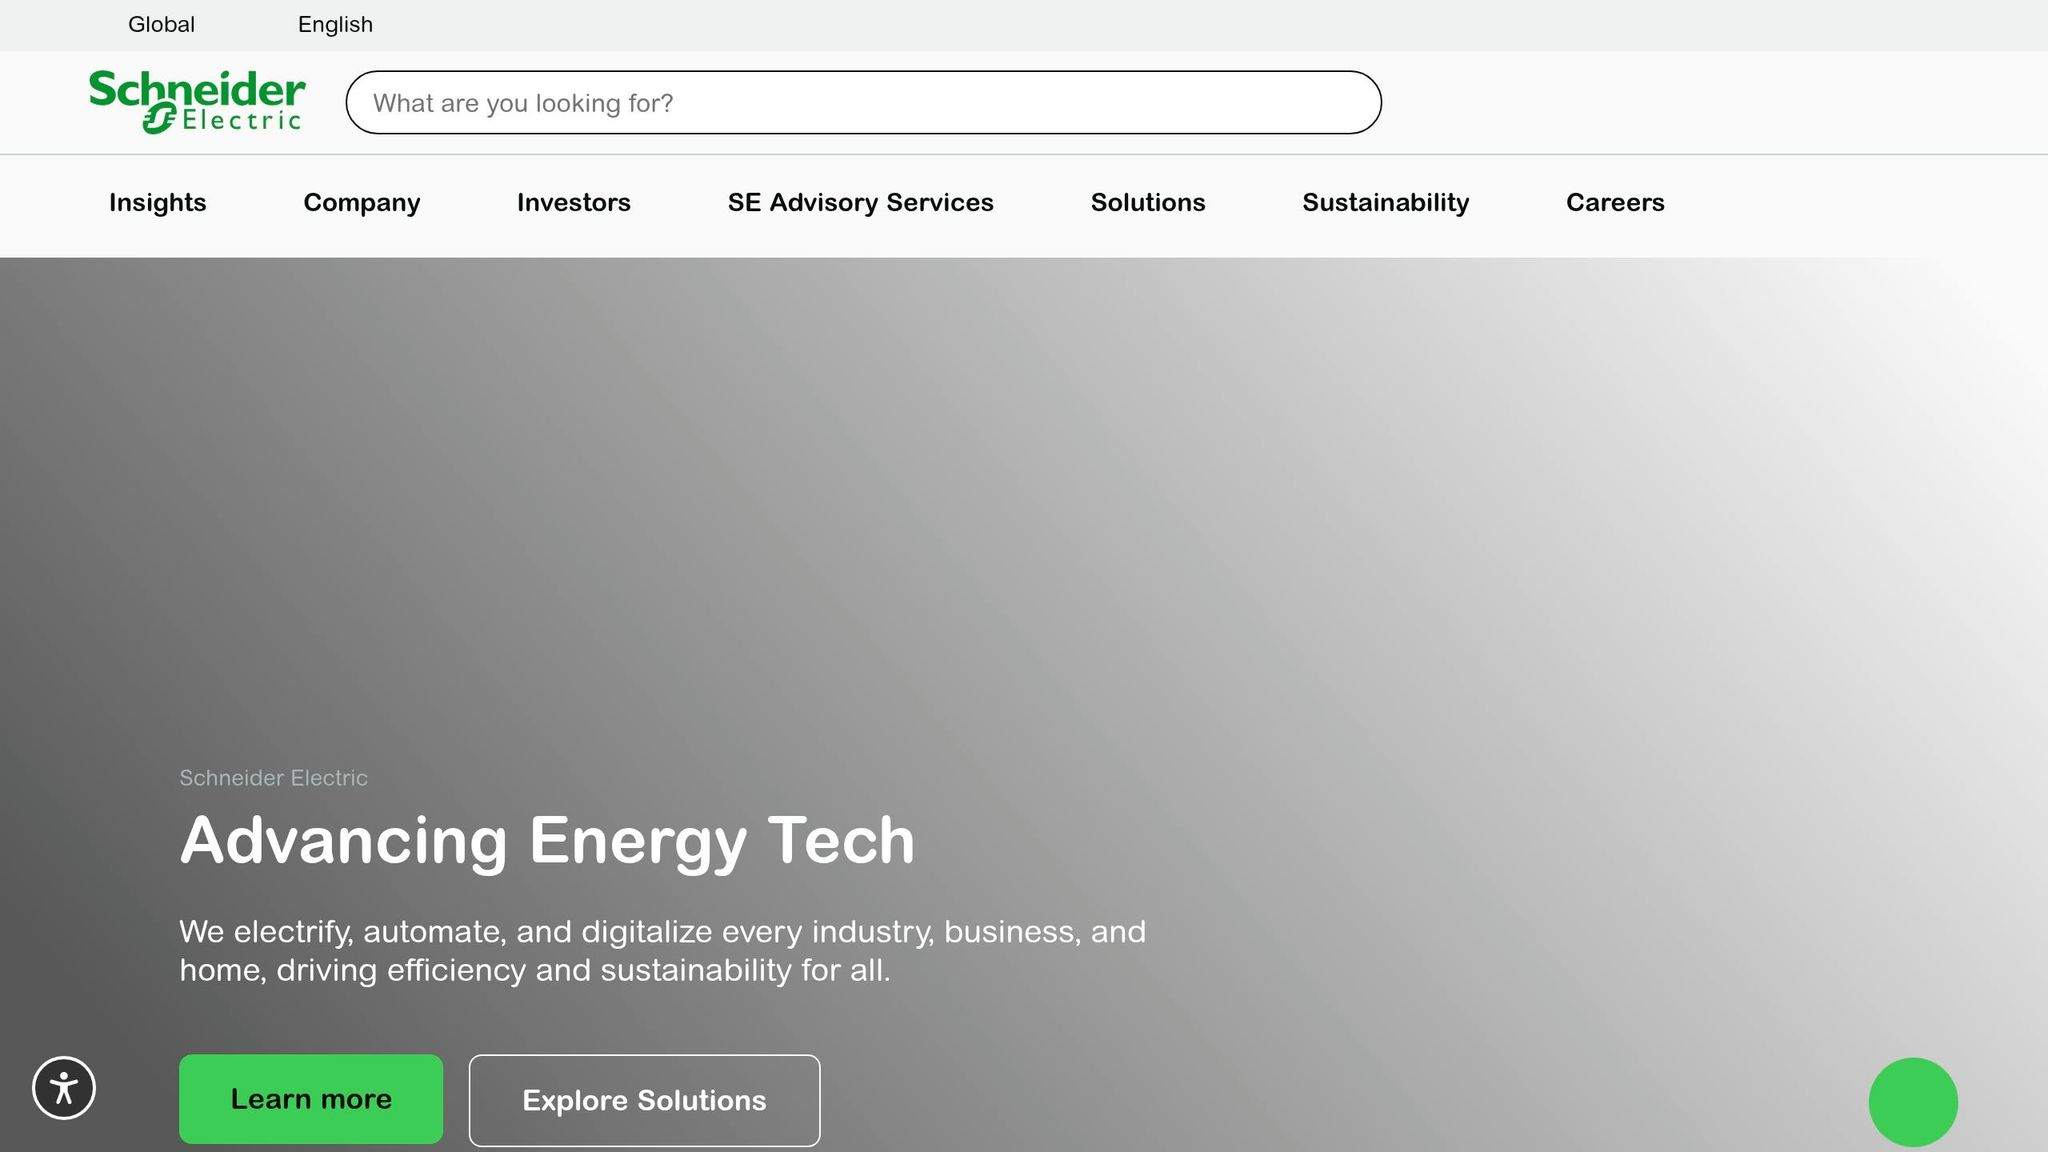Viewport: 2048px width, 1152px height.
Task: Click the 'Schneider Electric' hero caption
Action: click(273, 778)
